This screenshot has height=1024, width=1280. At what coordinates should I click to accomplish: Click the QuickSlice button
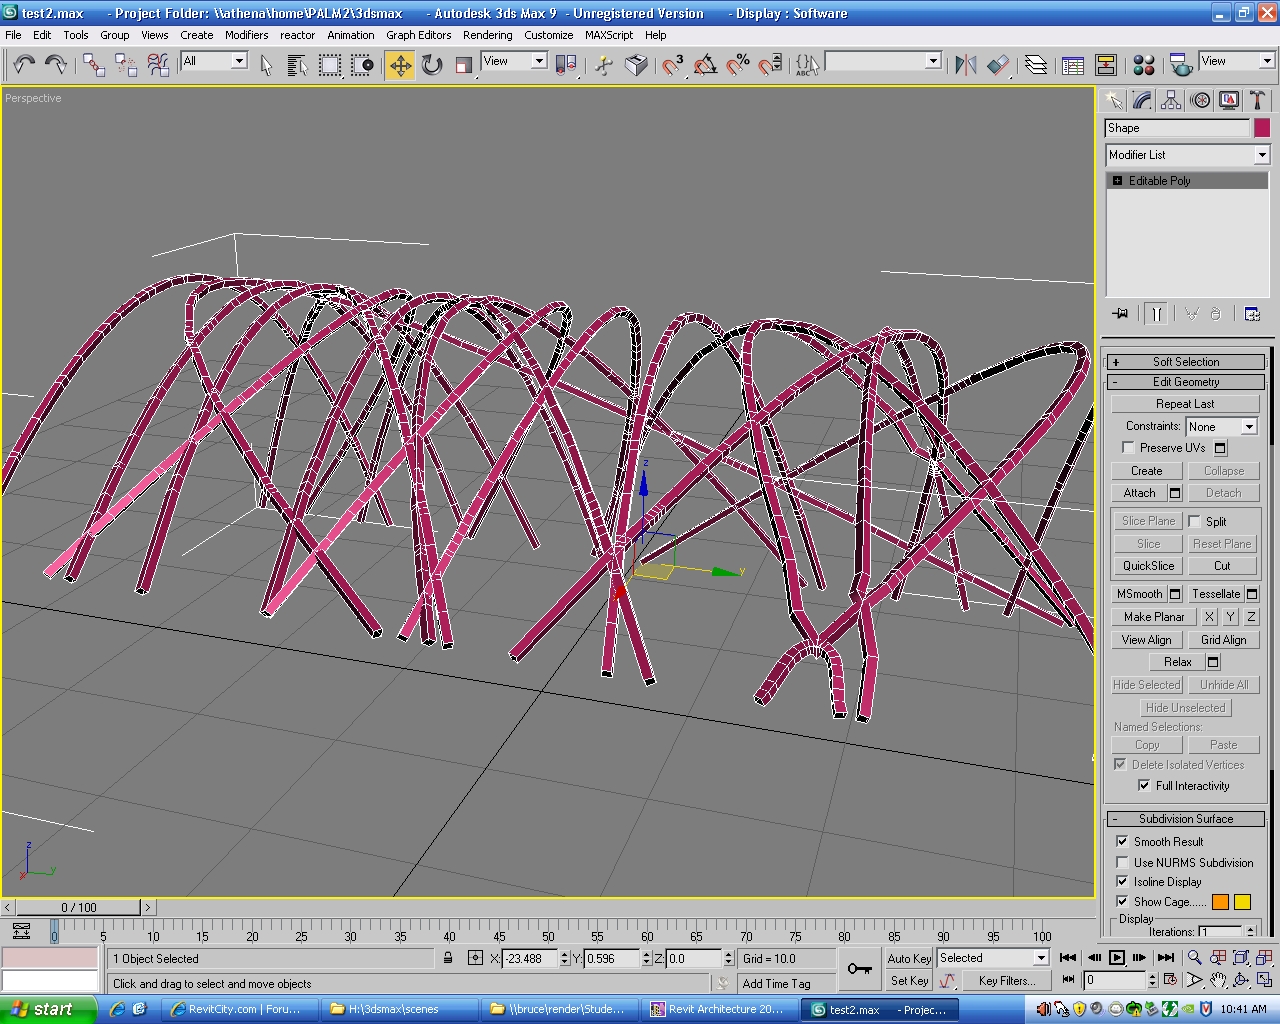pos(1147,566)
